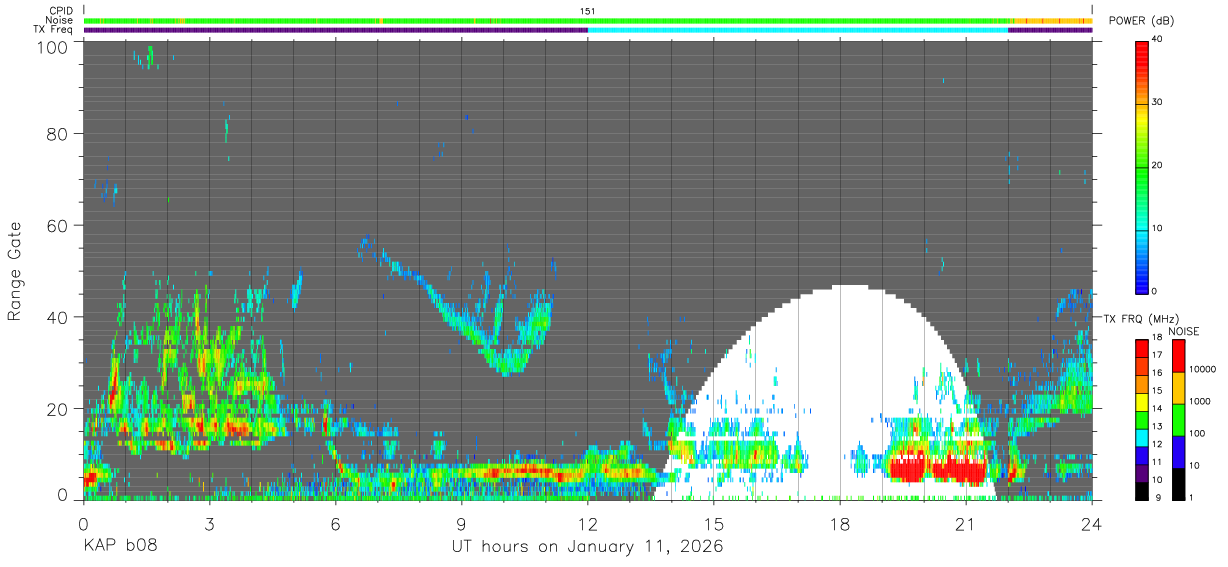Viewport: 1228px width, 567px height.
Task: Click the "TX Freq" row label above the plot
Action: click(x=54, y=29)
